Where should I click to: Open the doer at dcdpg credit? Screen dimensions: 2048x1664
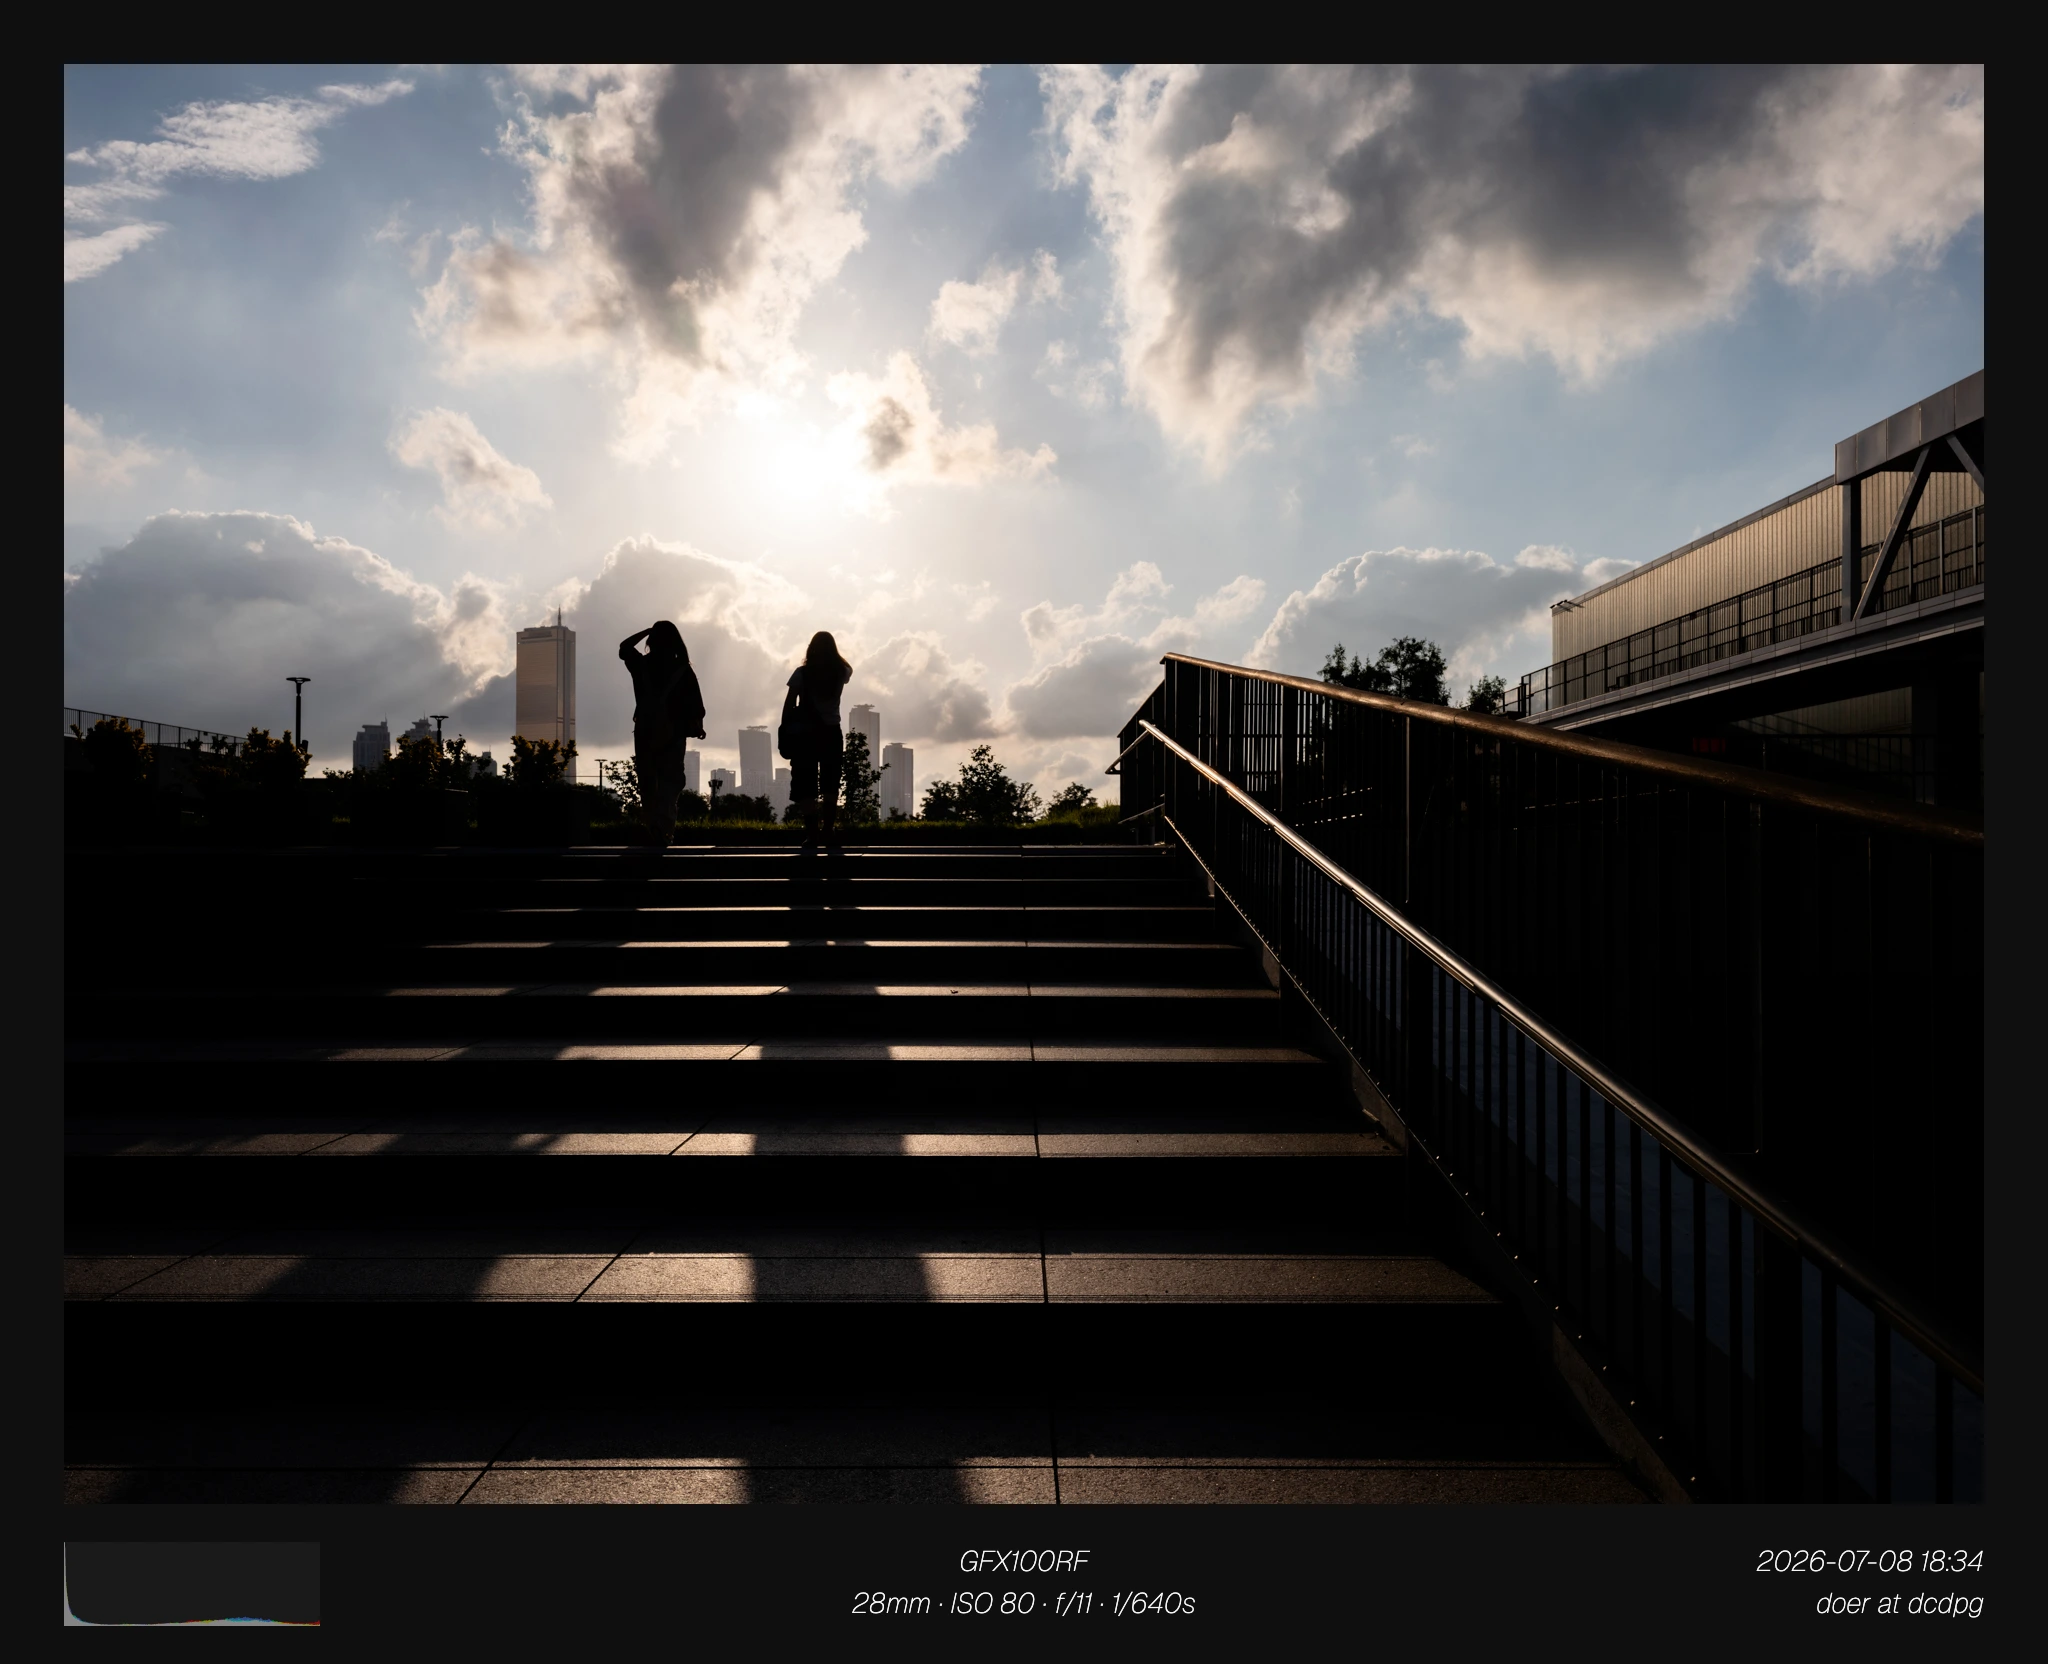tap(1899, 1603)
